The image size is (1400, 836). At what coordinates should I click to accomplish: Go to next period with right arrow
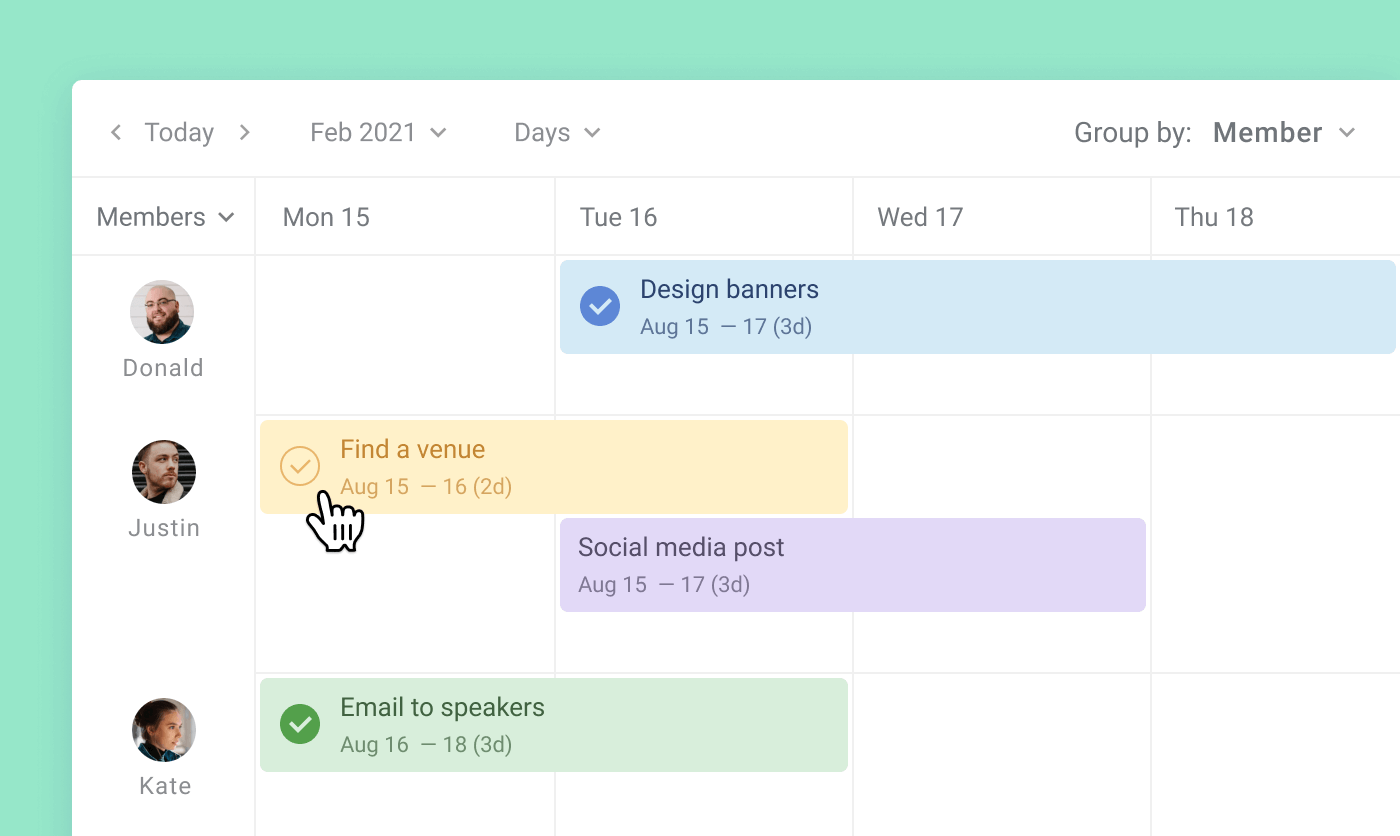click(x=244, y=133)
